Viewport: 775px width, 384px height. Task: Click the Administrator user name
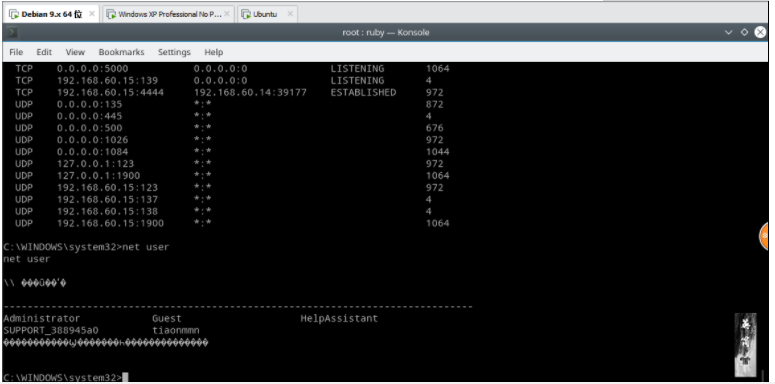(x=42, y=318)
